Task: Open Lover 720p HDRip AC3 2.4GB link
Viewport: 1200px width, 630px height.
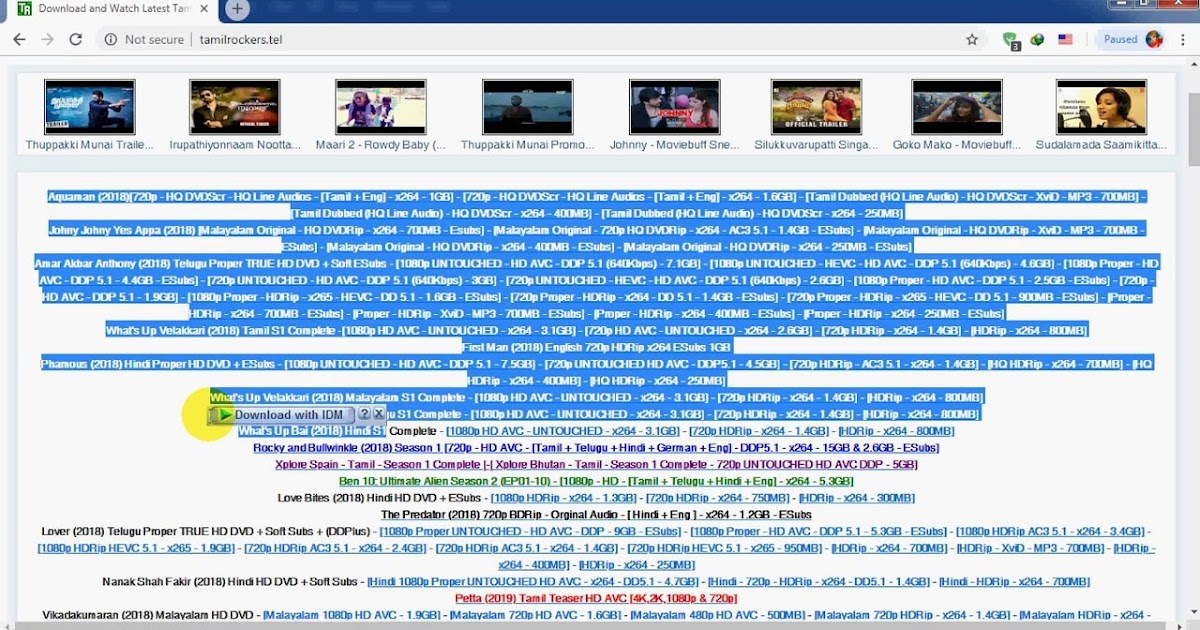Action: pos(336,548)
